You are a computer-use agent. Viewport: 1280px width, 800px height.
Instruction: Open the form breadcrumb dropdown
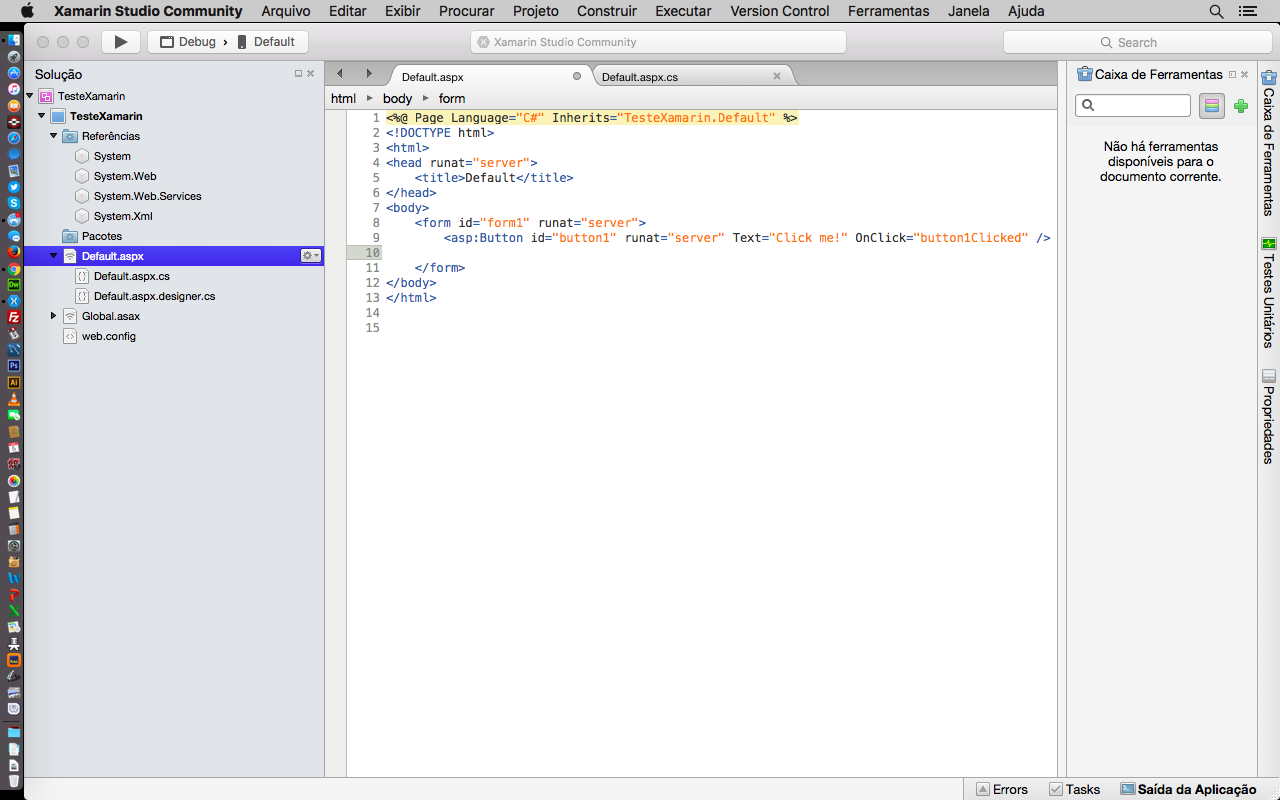pos(452,98)
